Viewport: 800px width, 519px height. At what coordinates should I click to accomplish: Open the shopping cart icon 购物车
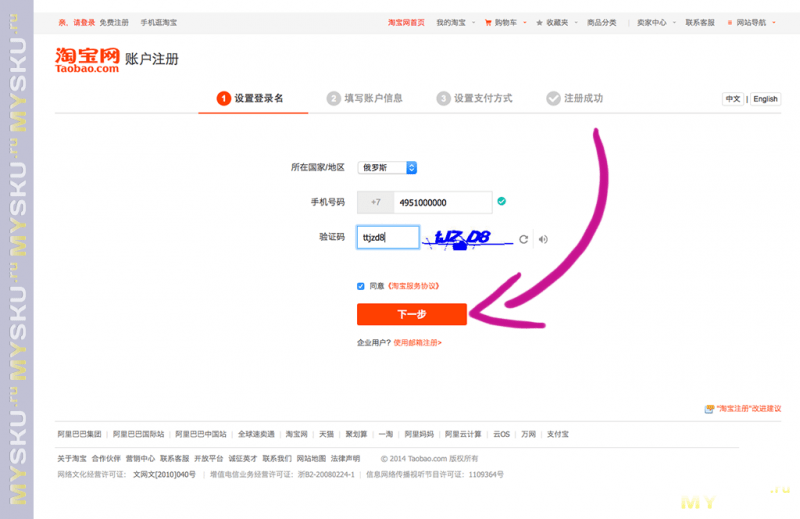pyautogui.click(x=488, y=22)
